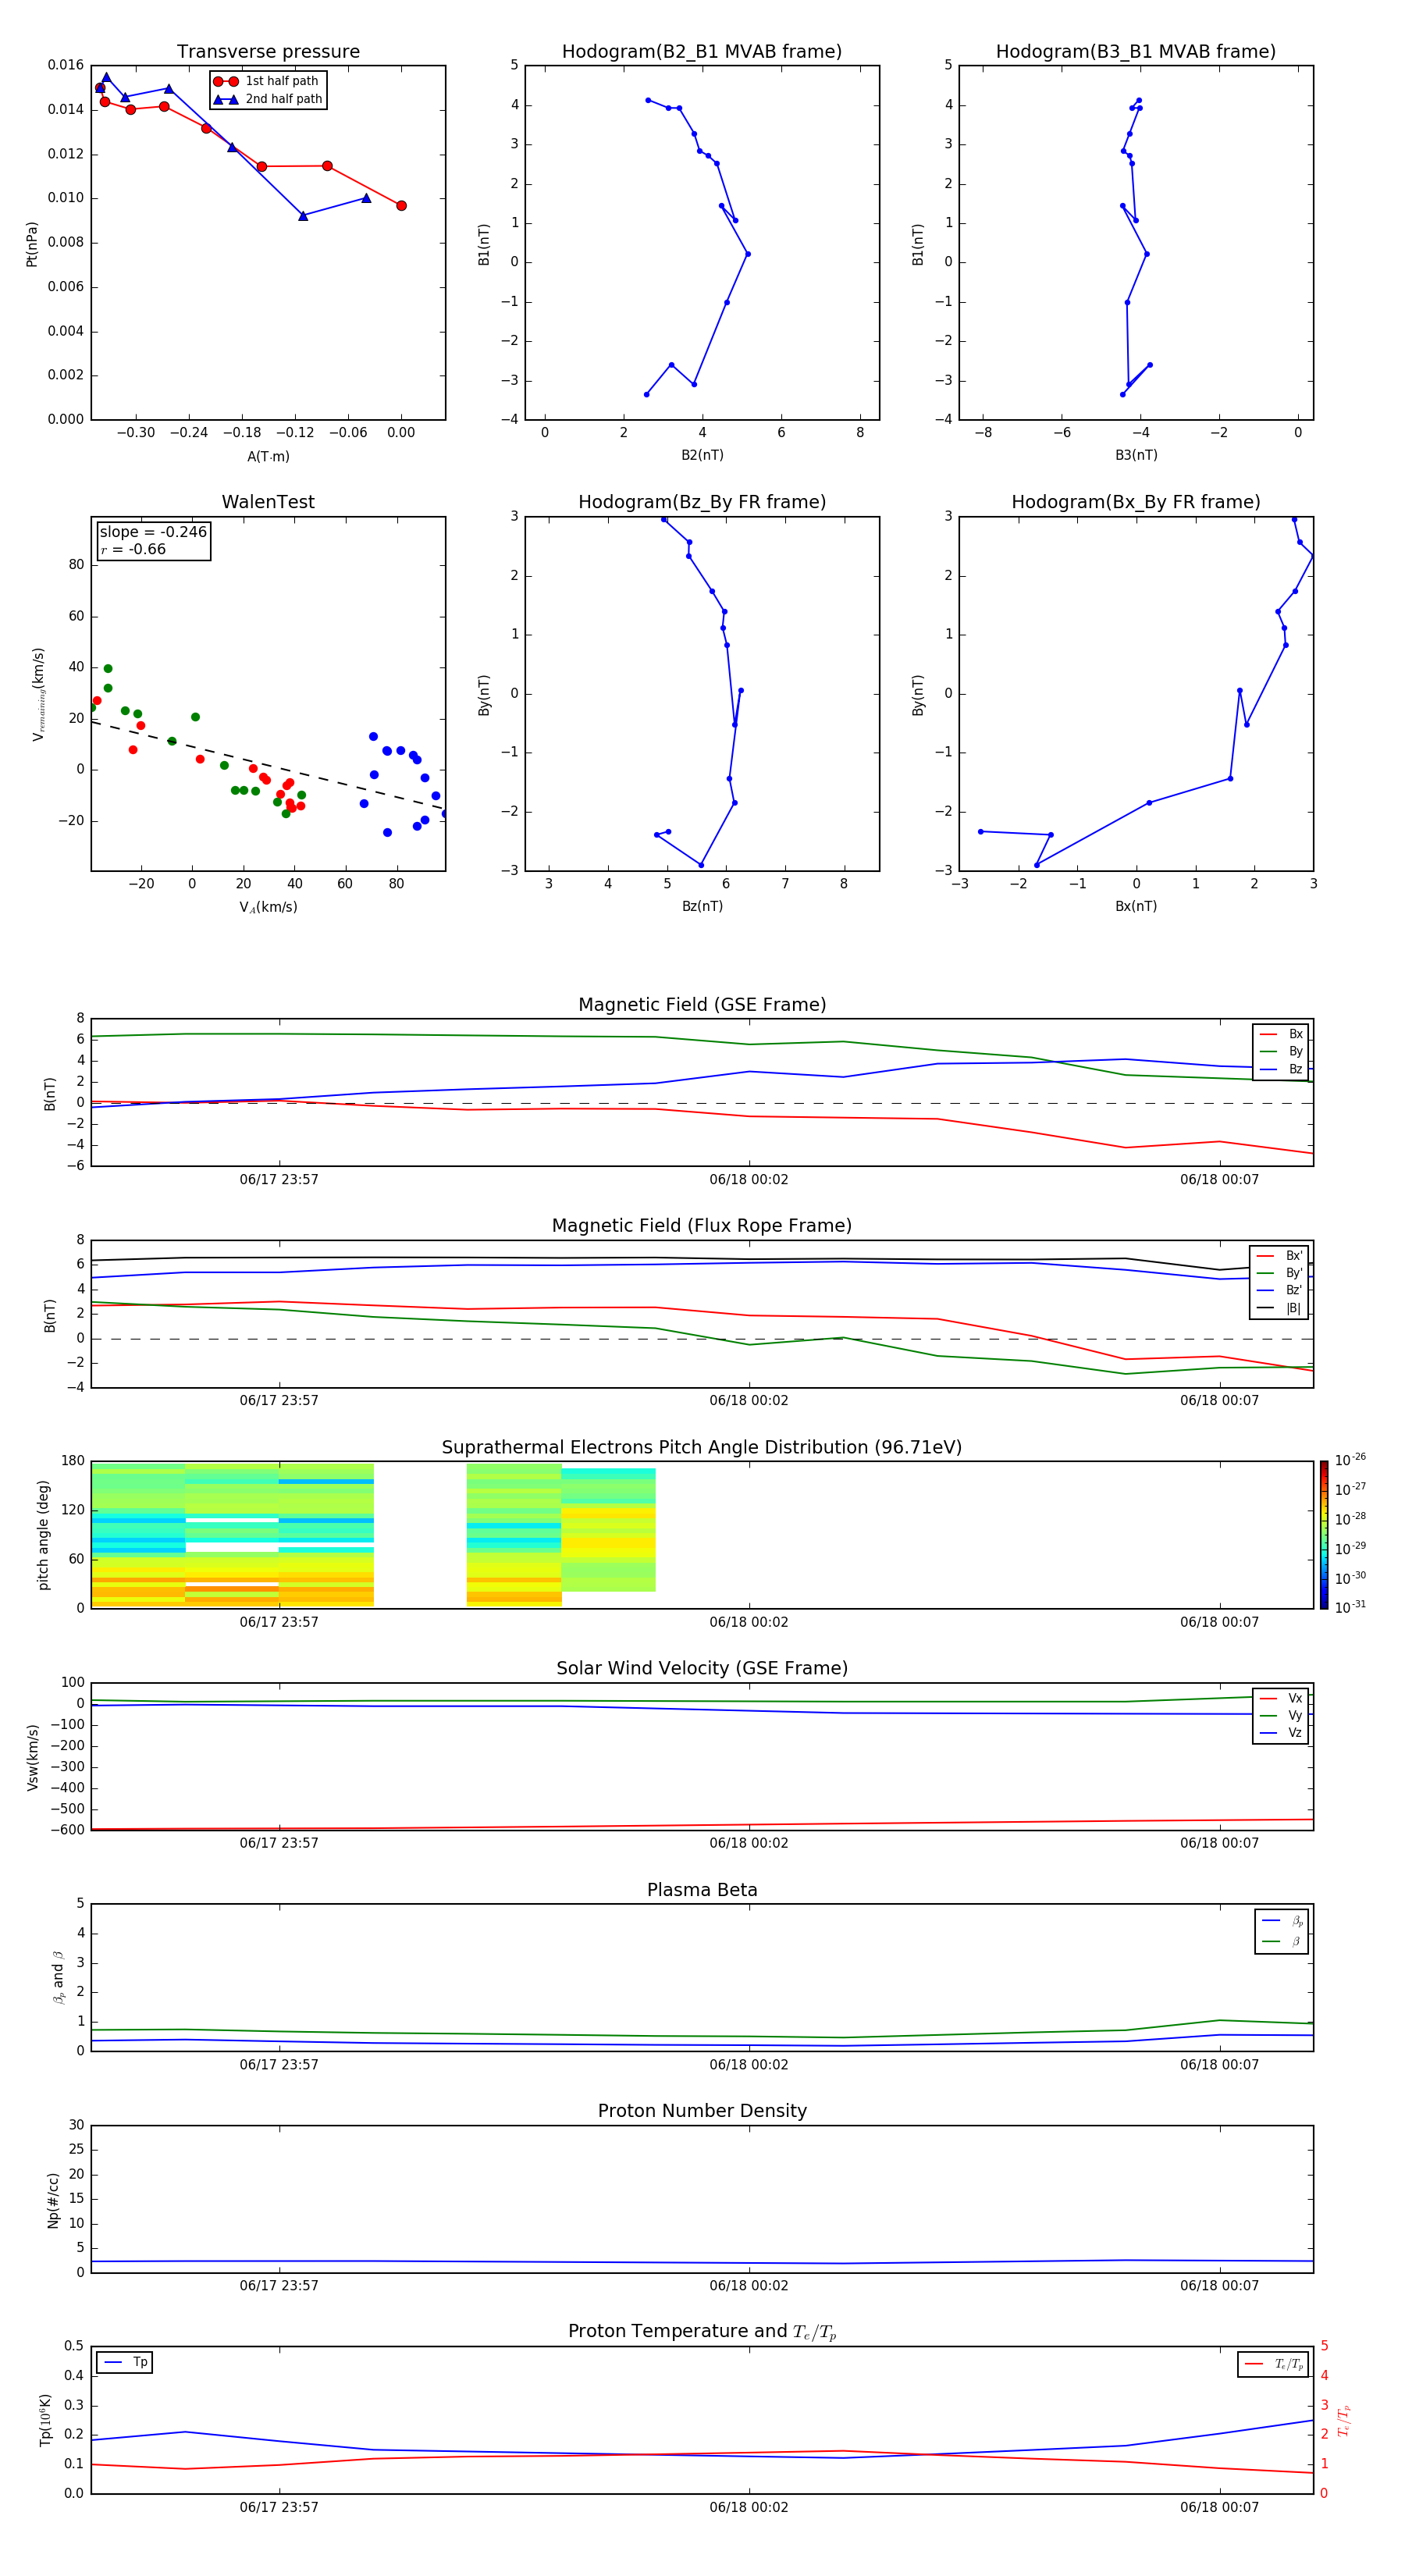The width and height of the screenshot is (1405, 2576).
Task: Click 06/18 00:02 tick under Proton Temperature panel
Action: 749,2507
